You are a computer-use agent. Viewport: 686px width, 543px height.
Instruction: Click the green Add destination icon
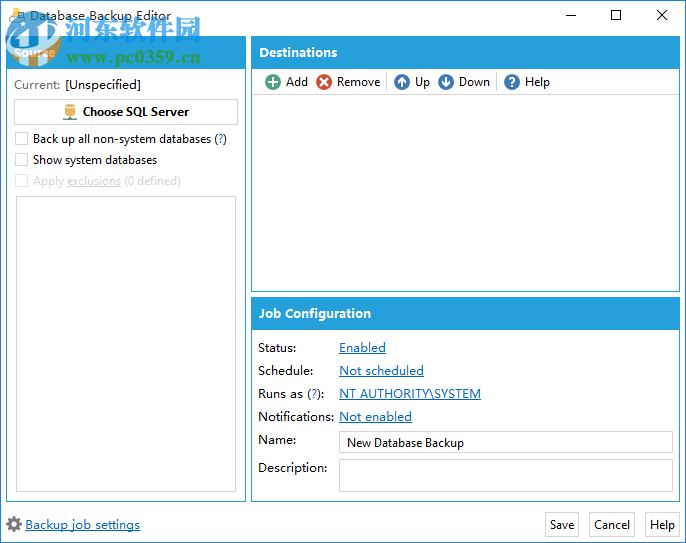click(x=273, y=82)
